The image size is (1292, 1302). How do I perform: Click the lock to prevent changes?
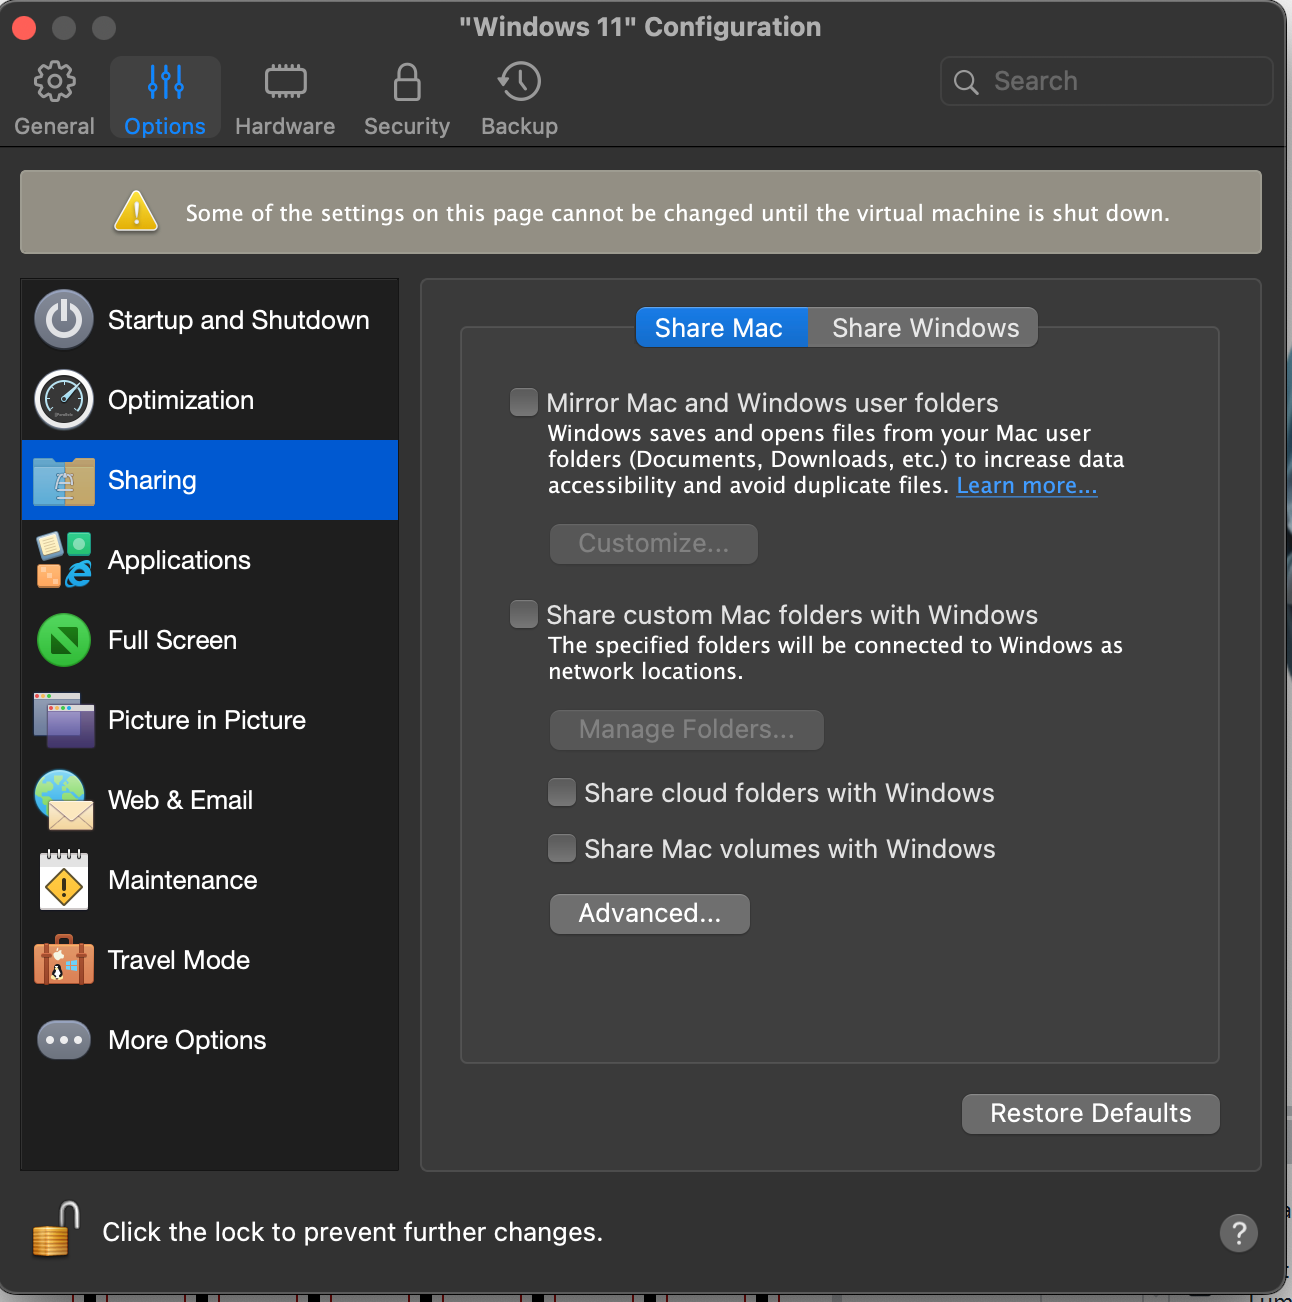55,1229
